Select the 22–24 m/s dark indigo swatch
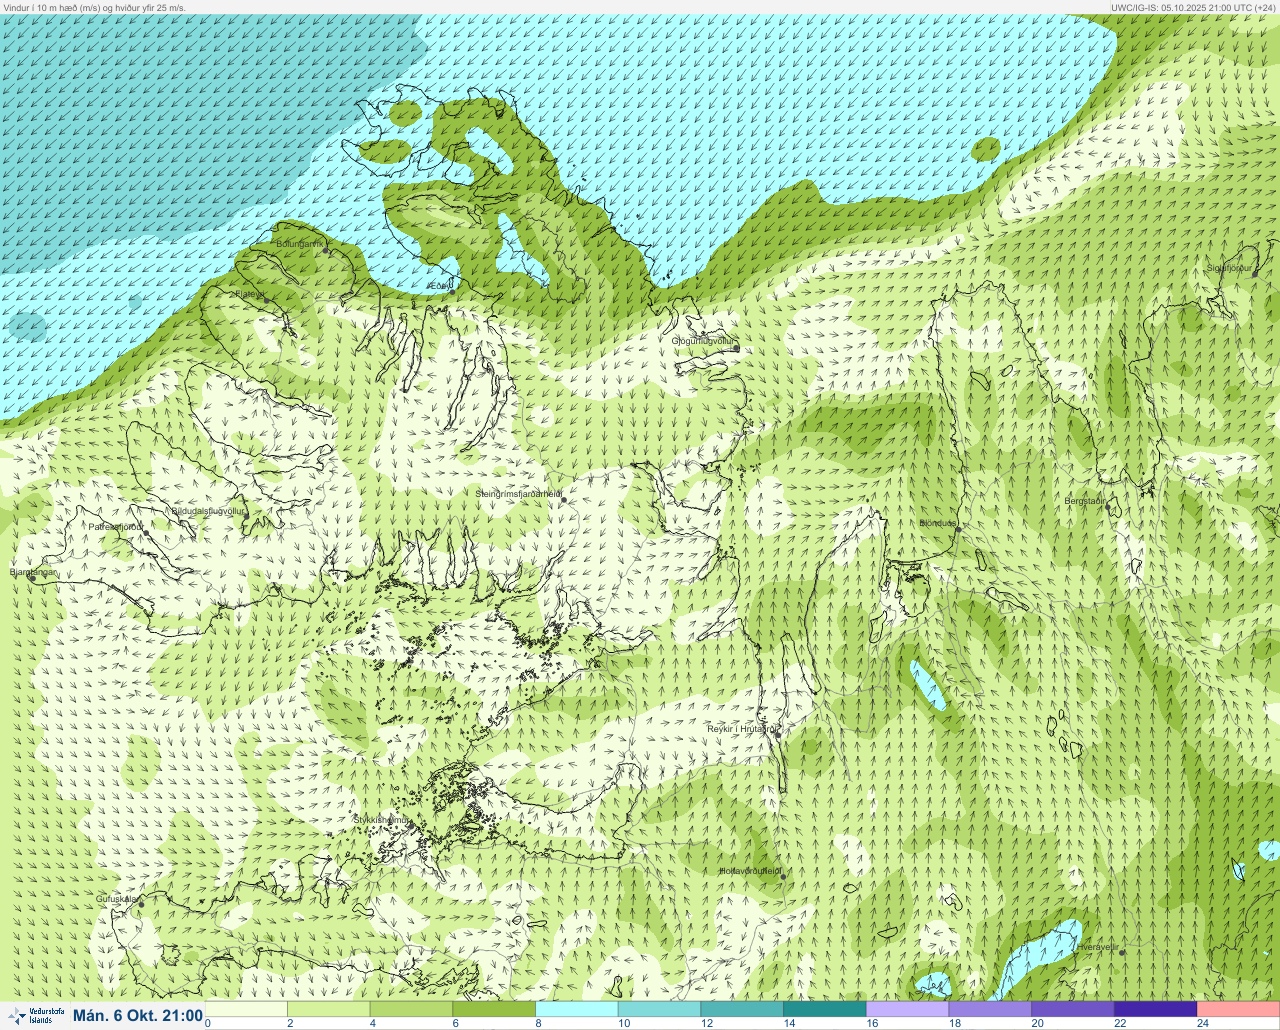This screenshot has height=1030, width=1280. click(x=1155, y=1009)
